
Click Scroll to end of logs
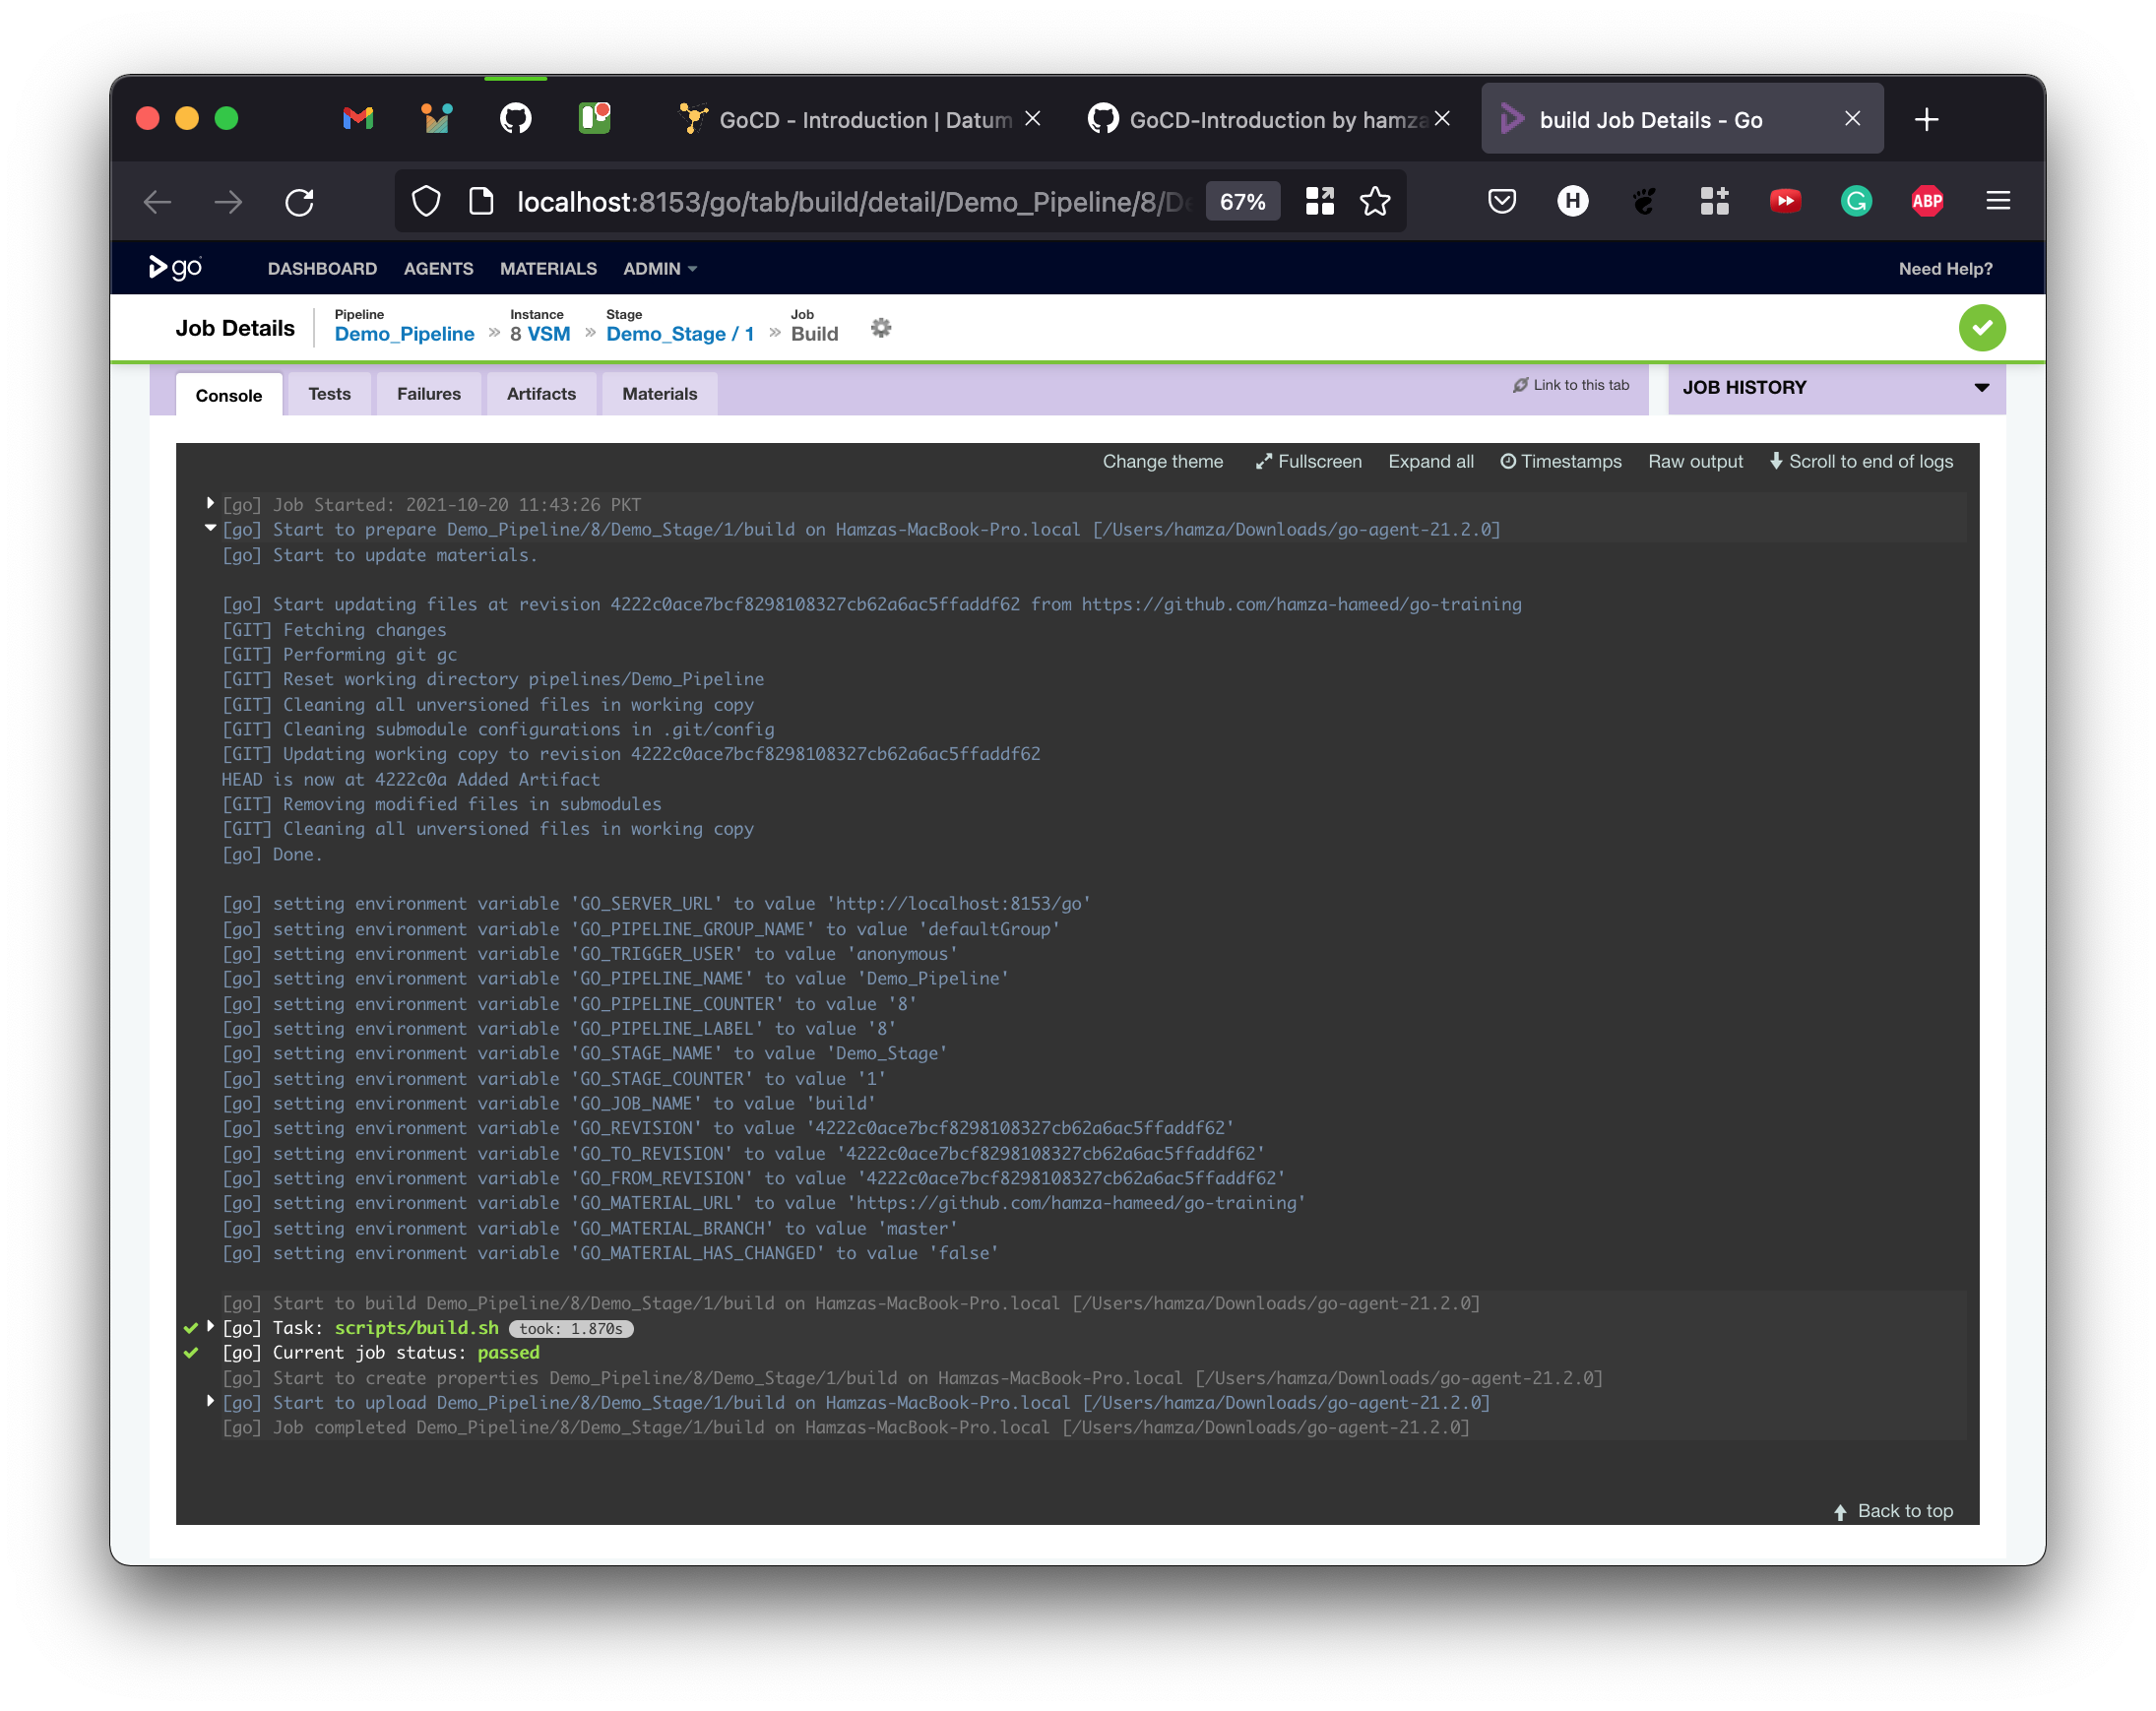pos(1860,461)
